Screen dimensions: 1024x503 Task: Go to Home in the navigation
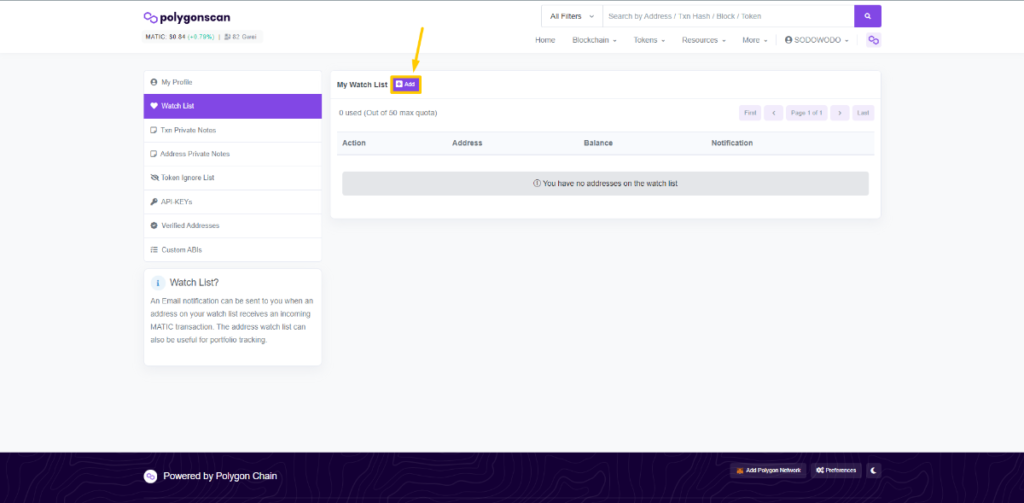tap(545, 41)
